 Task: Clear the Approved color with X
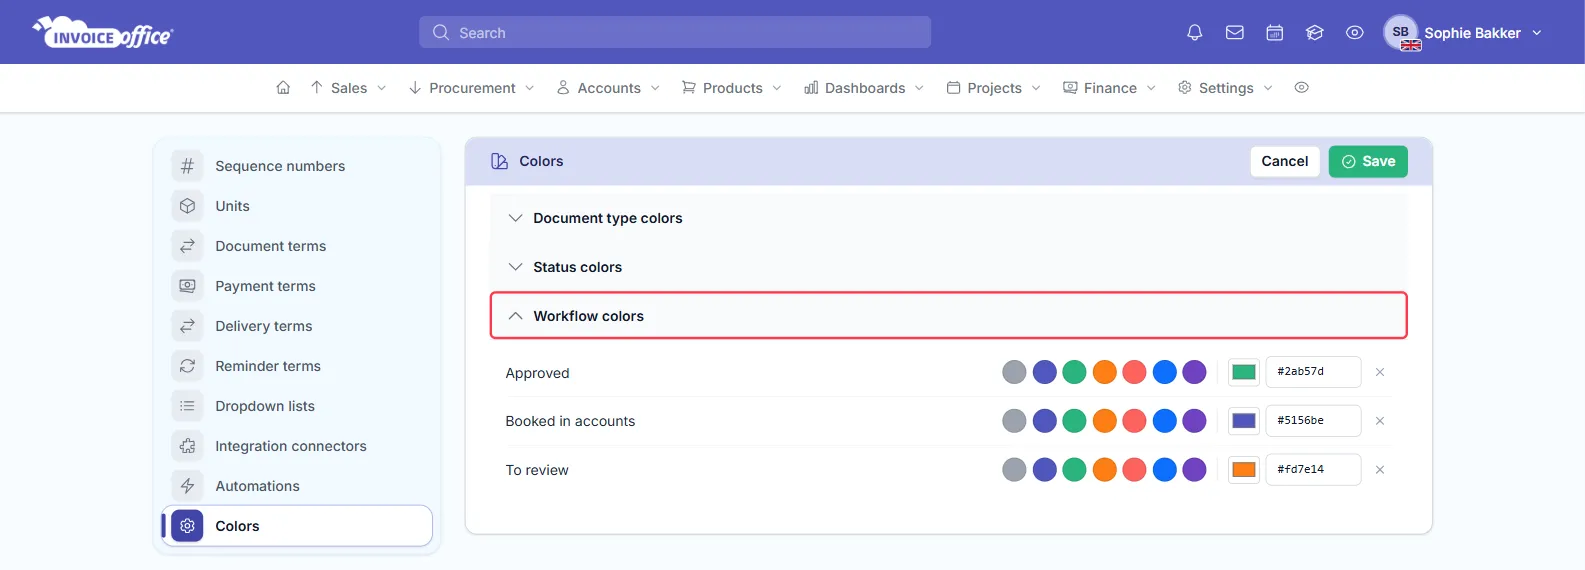tap(1380, 372)
